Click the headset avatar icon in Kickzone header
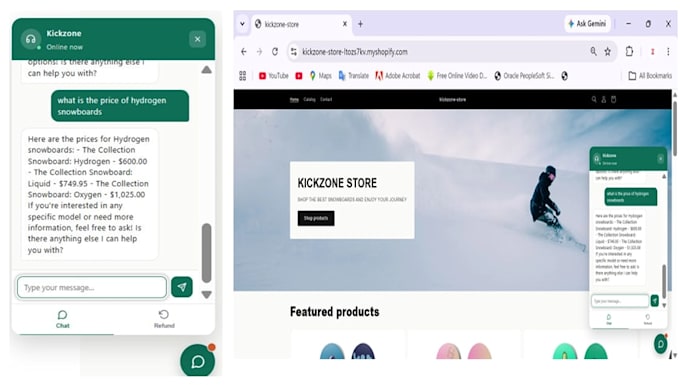Image resolution: width=680 pixels, height=385 pixels. pos(30,39)
